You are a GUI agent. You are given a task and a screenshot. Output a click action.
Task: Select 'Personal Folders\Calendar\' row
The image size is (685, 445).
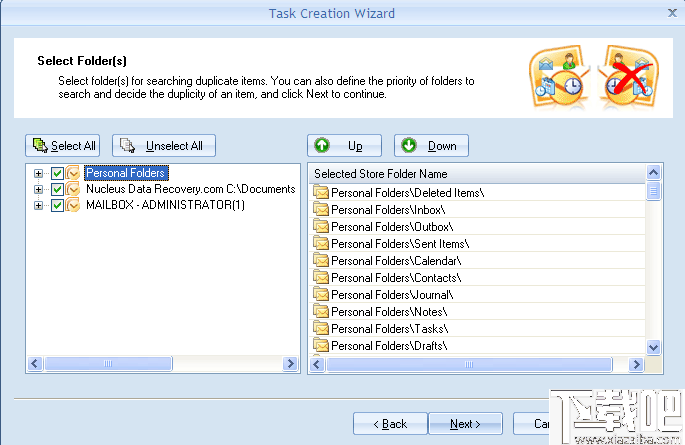click(x=477, y=261)
